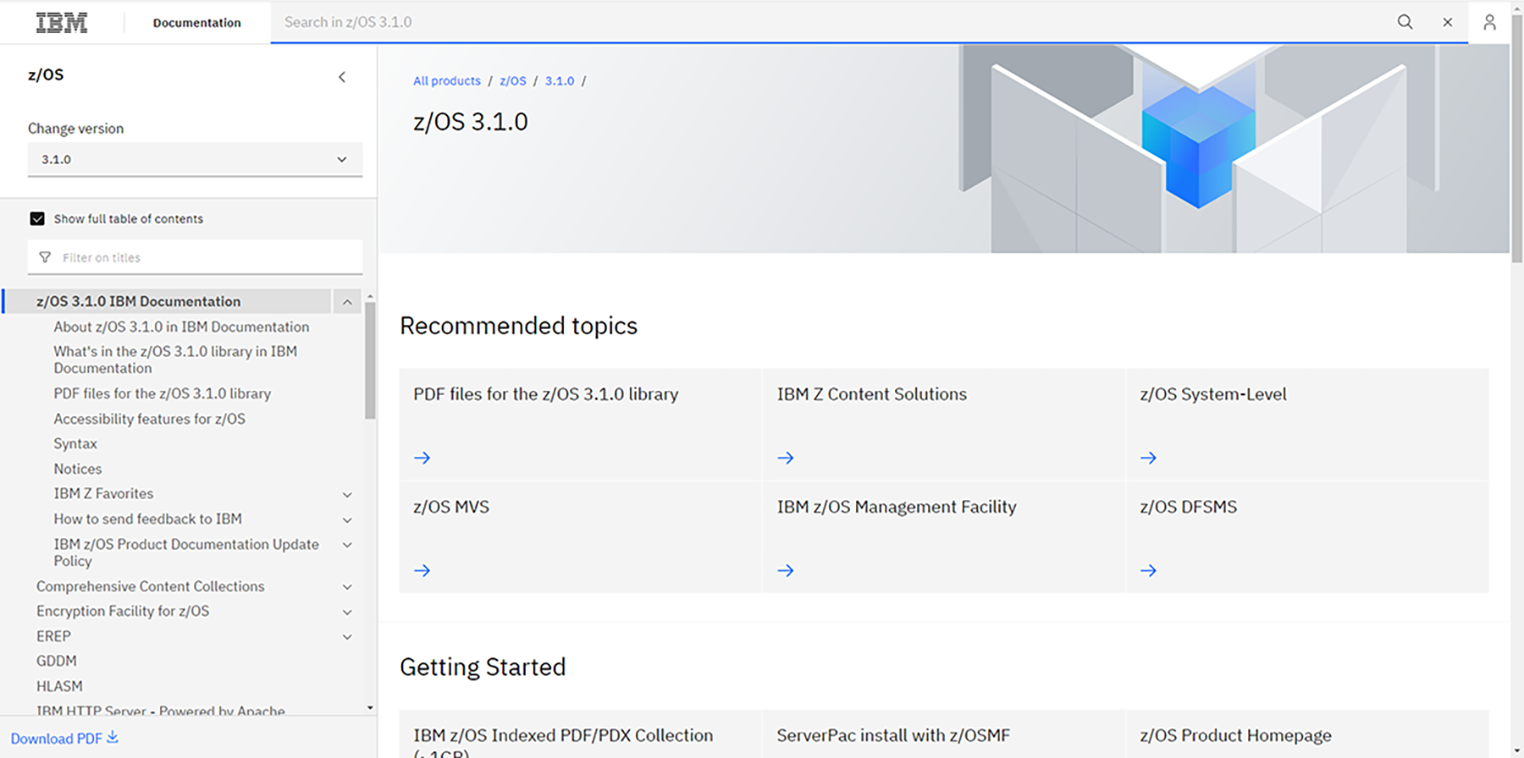
Task: Expand How to send feedback to IBM
Action: click(x=347, y=519)
